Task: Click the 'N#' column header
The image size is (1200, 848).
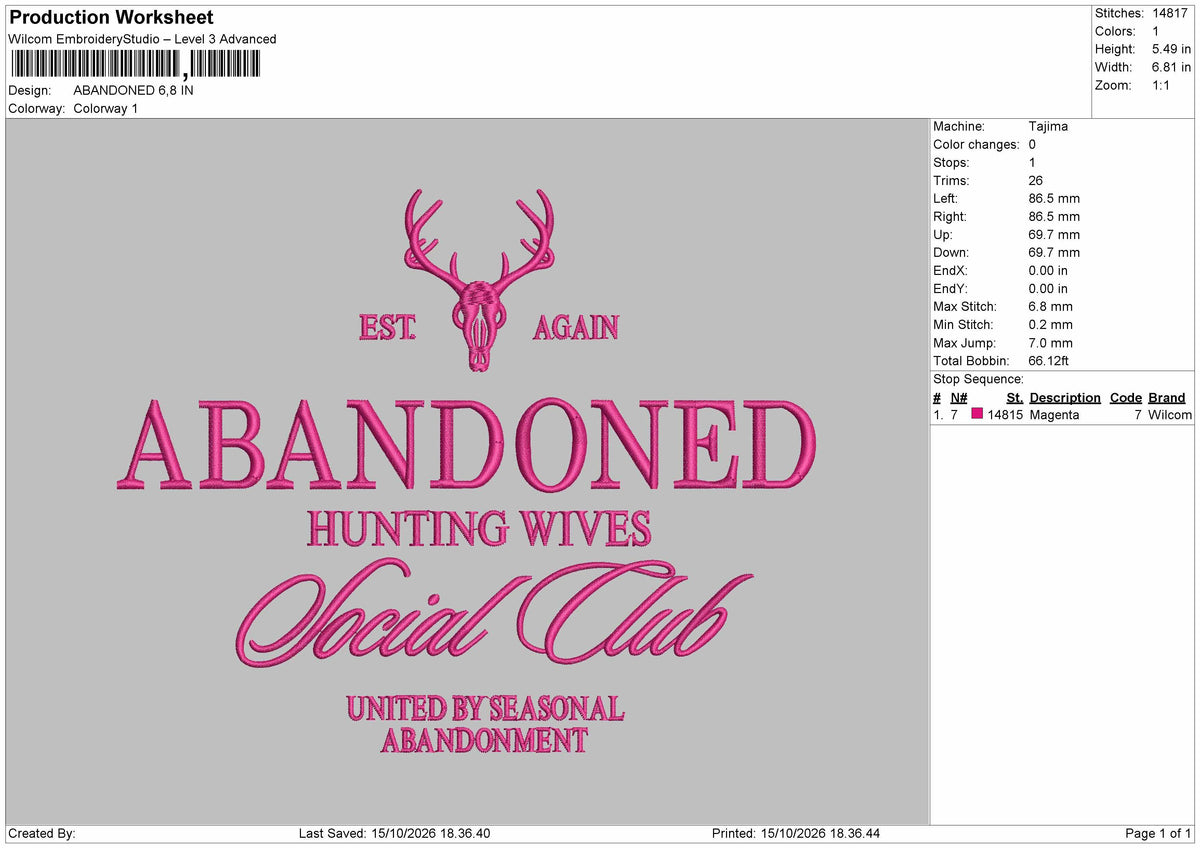Action: 959,397
